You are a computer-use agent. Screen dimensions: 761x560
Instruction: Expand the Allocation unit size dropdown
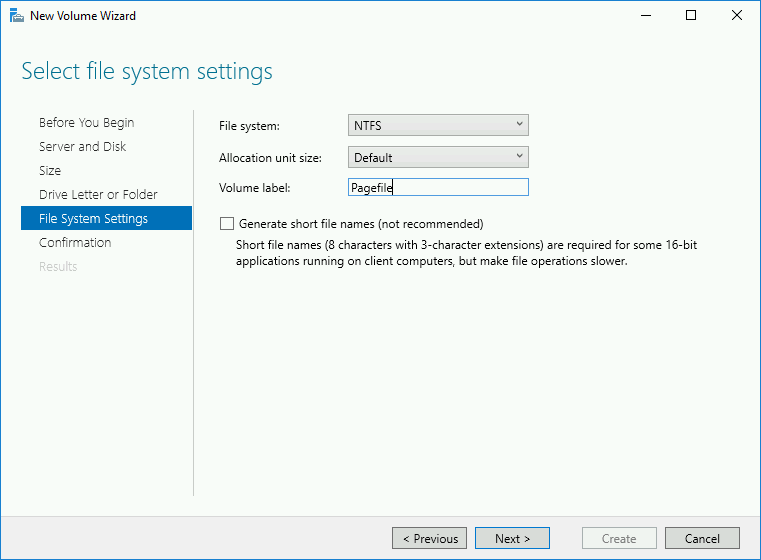(x=438, y=157)
